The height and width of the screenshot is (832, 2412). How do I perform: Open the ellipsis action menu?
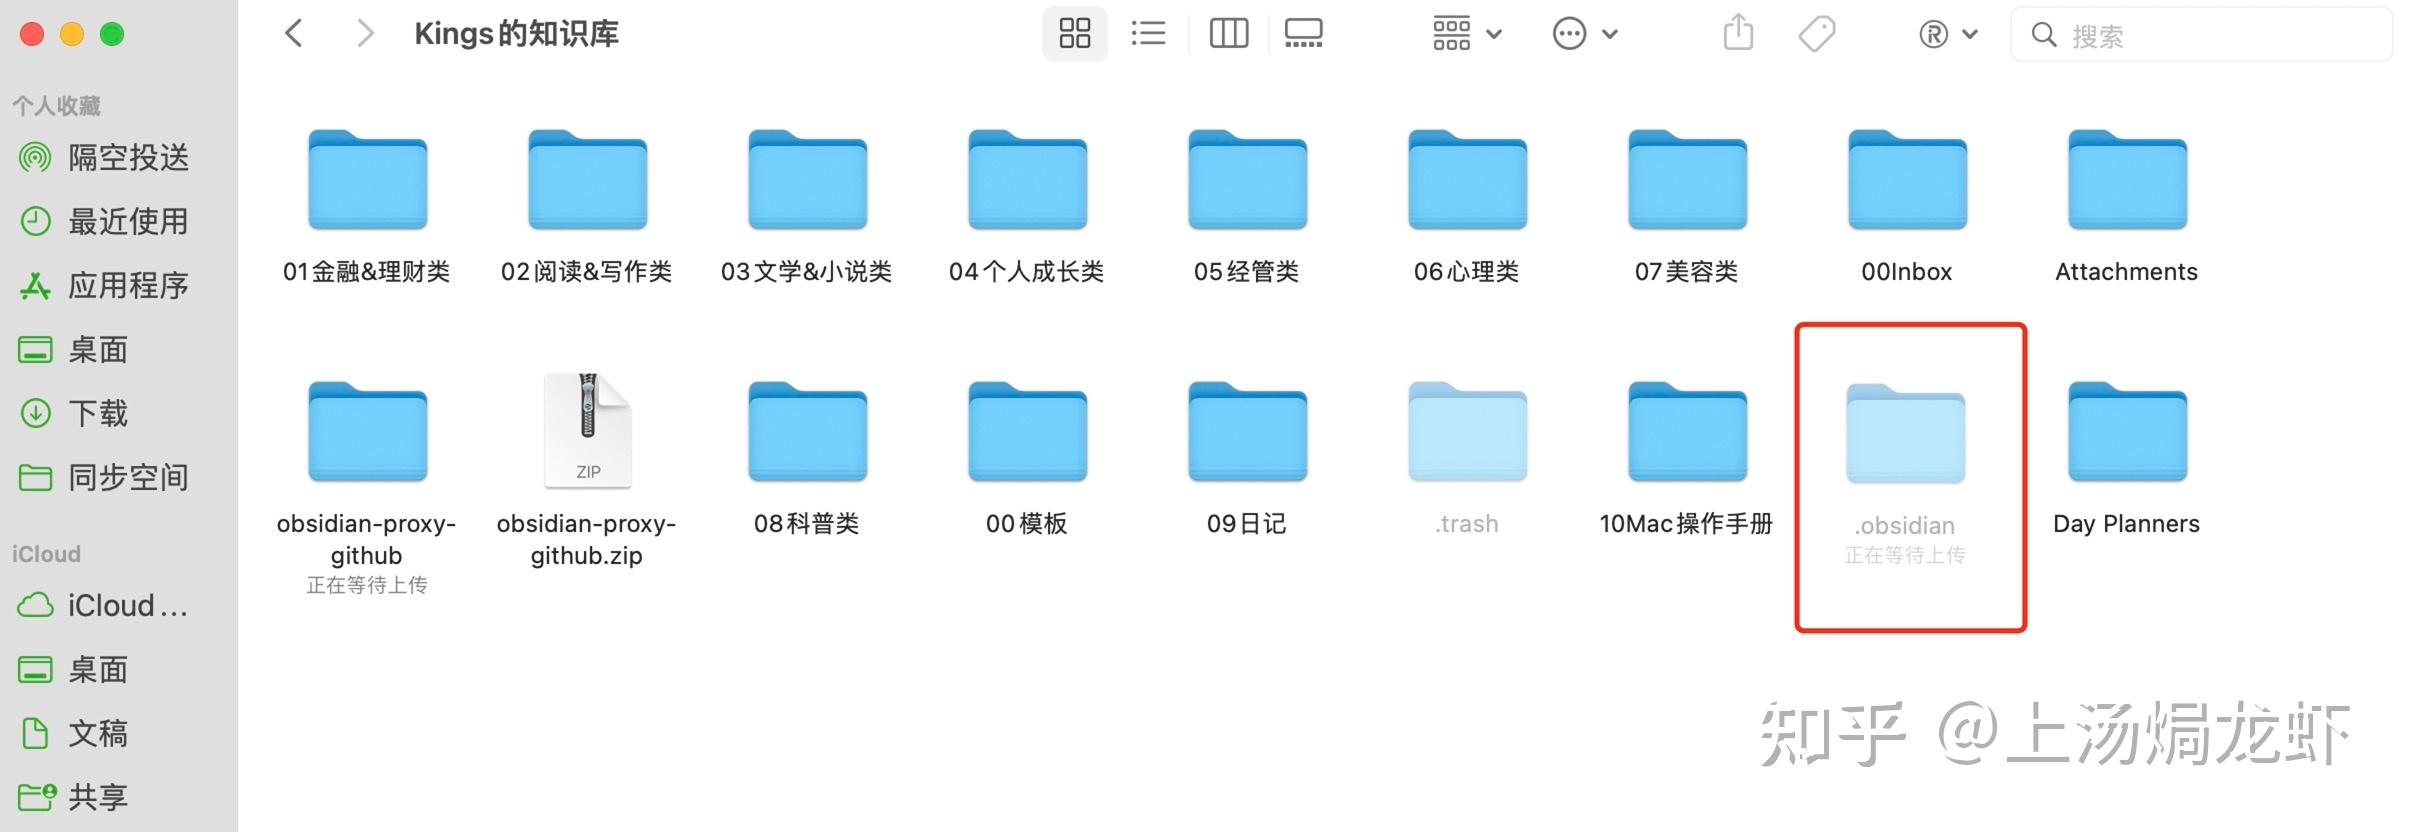pos(1585,34)
